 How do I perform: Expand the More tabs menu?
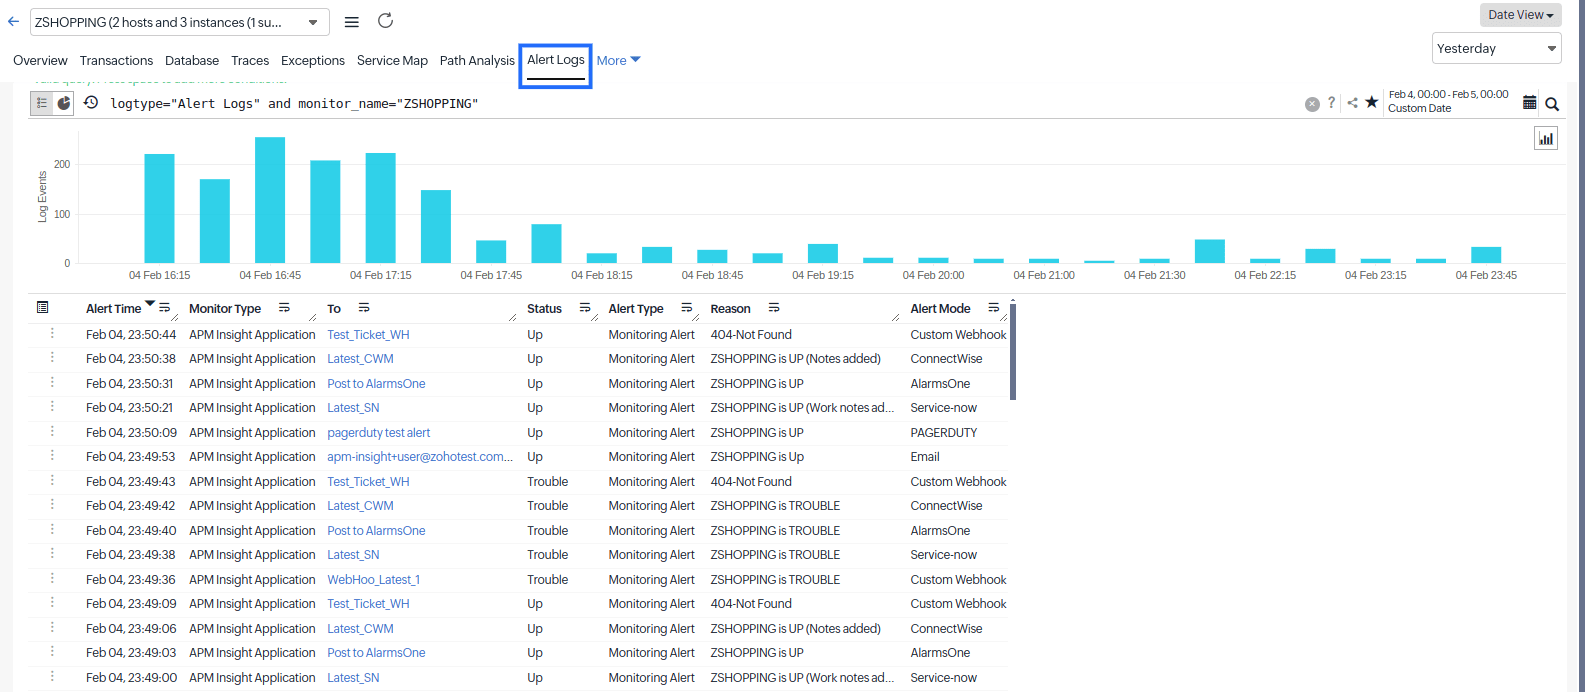coord(618,60)
